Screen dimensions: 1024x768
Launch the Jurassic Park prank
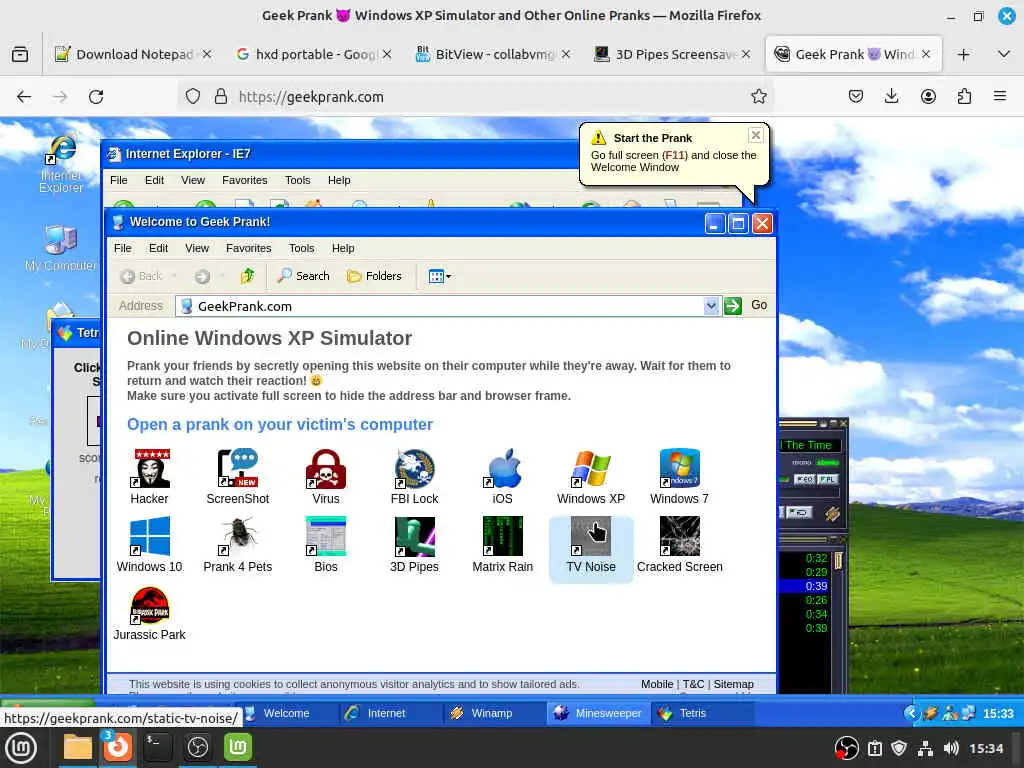click(150, 613)
